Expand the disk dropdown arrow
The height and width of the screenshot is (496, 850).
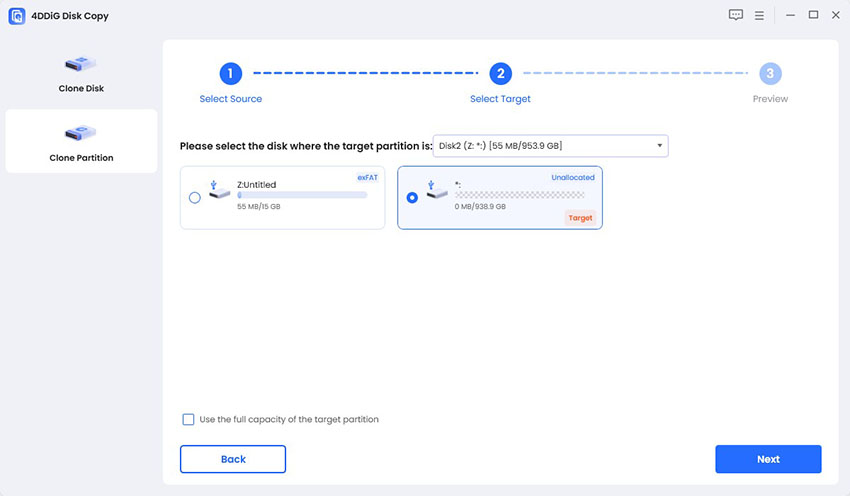[660, 146]
